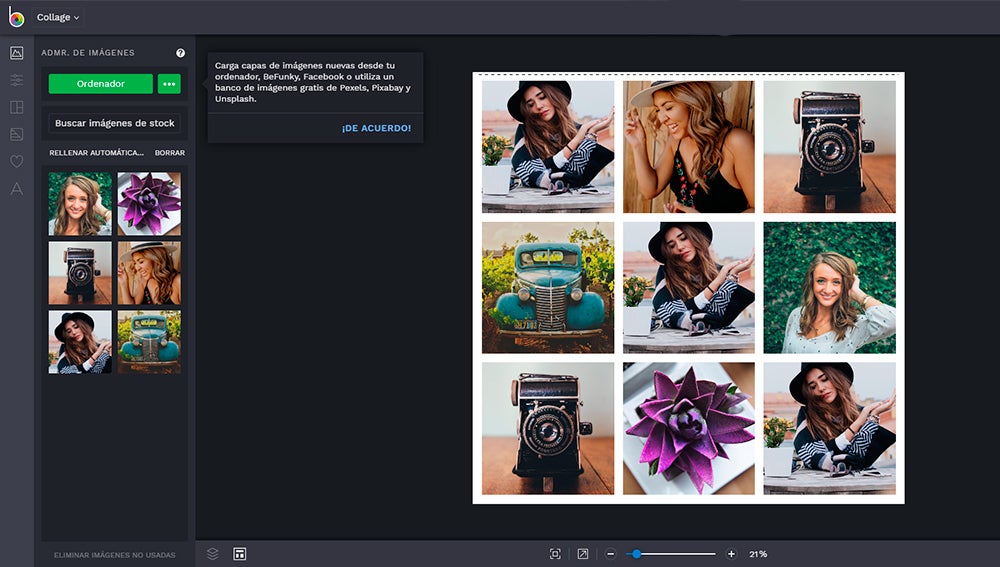Click Buscar imágenes de stock button

point(115,123)
